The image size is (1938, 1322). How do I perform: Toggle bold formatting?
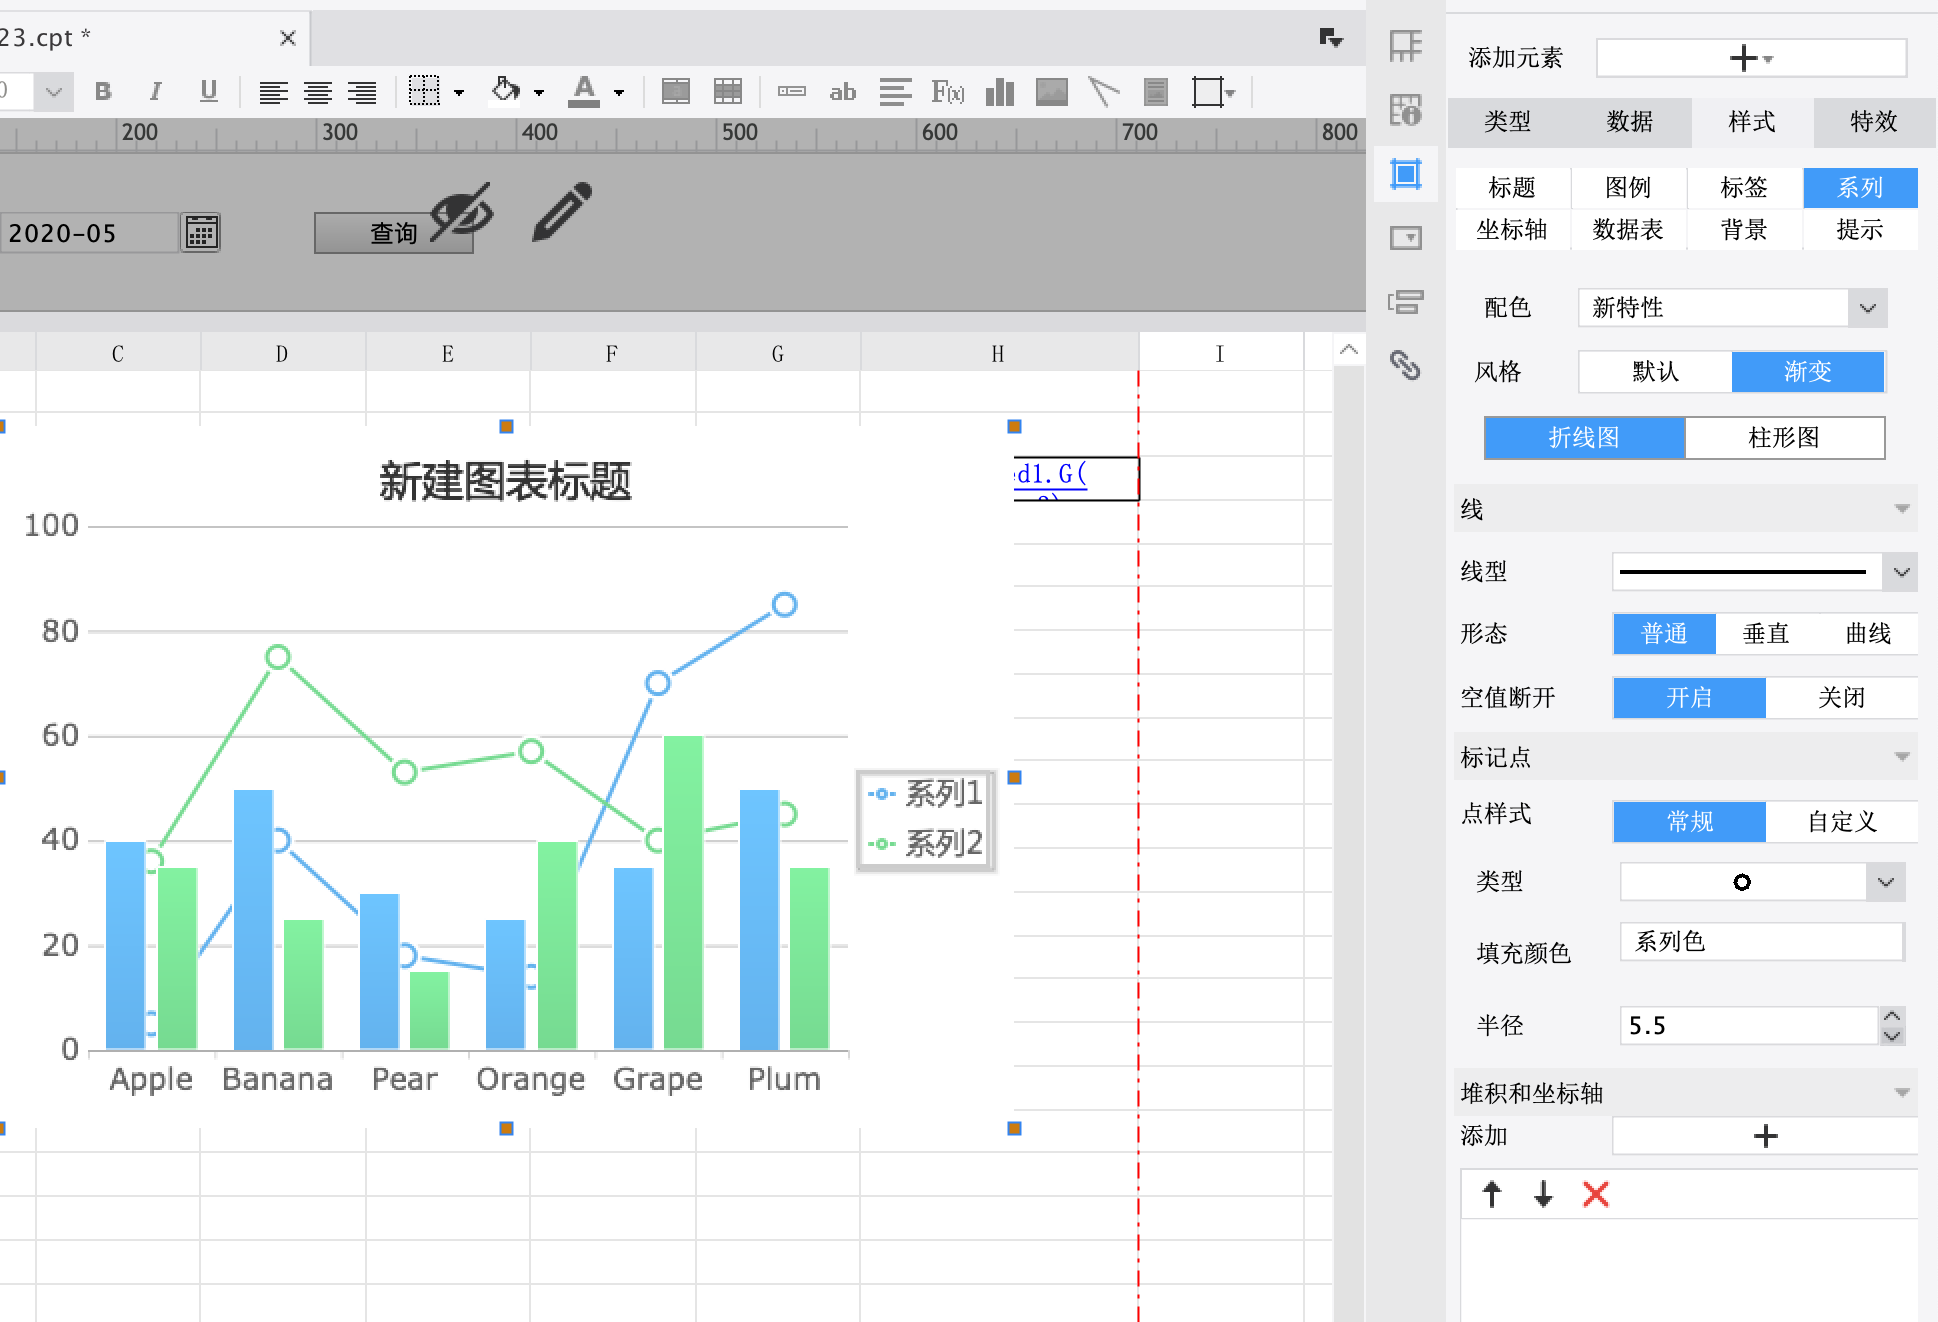point(103,92)
